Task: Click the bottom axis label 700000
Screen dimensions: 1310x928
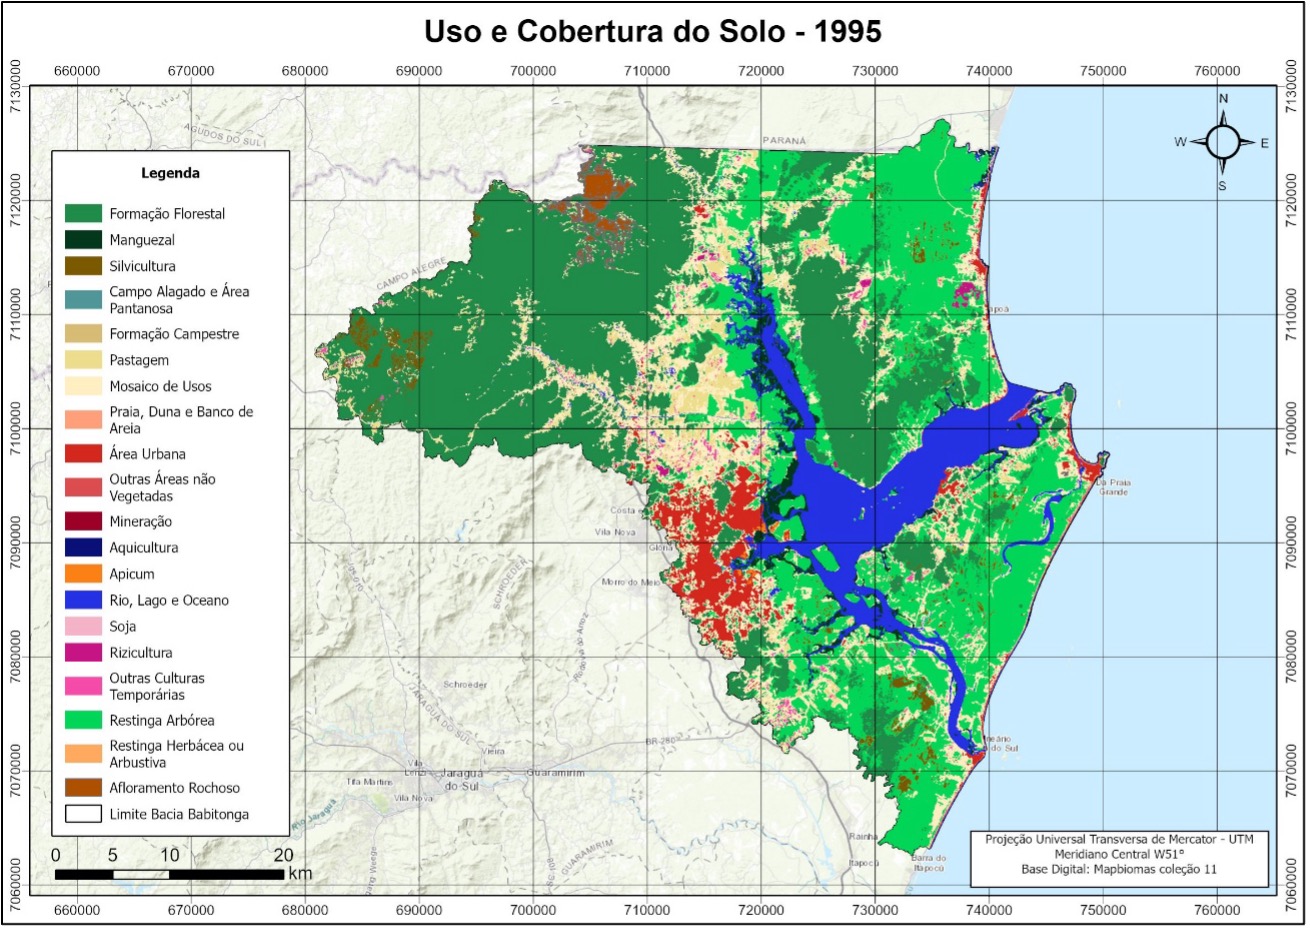Action: (x=532, y=910)
